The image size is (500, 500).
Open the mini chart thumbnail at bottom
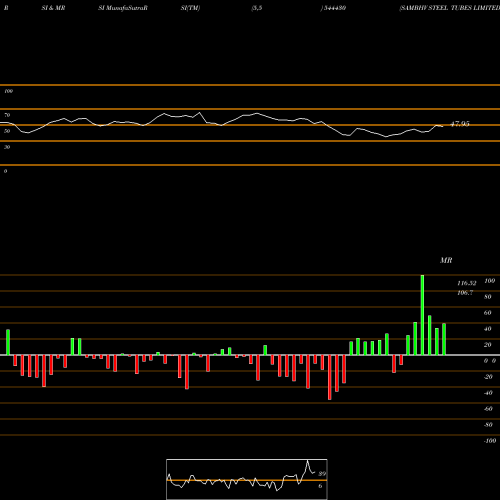(247, 479)
